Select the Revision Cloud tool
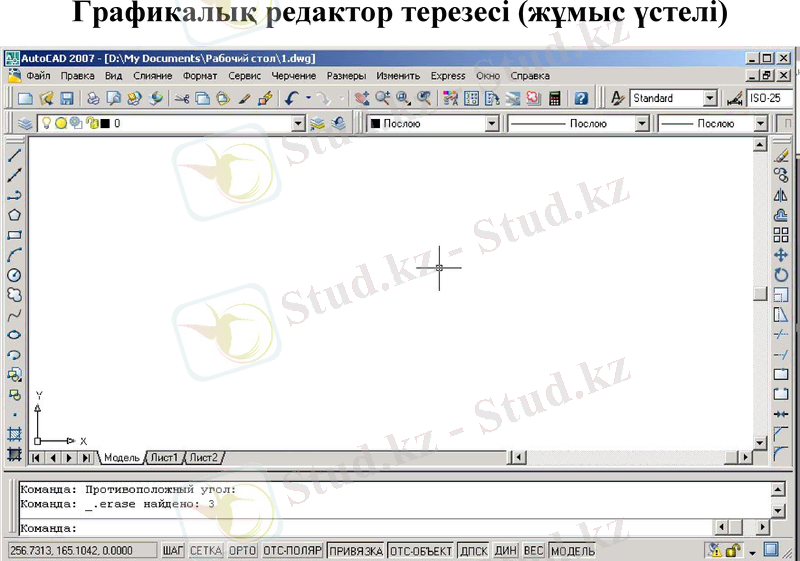This screenshot has width=800, height=561. 14,295
